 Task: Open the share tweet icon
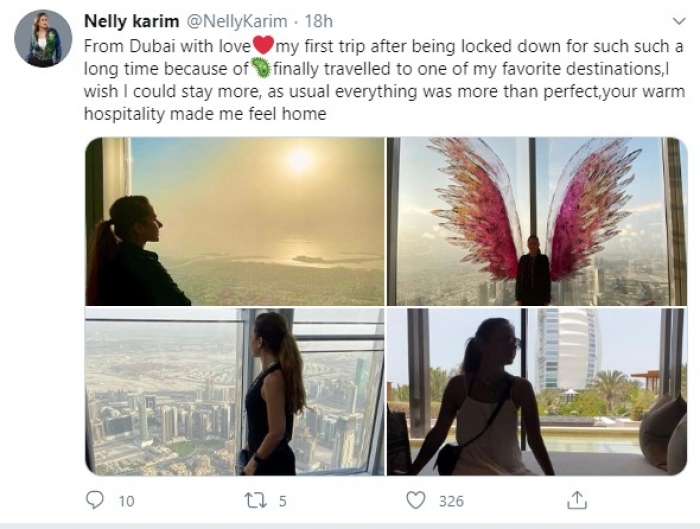[577, 499]
